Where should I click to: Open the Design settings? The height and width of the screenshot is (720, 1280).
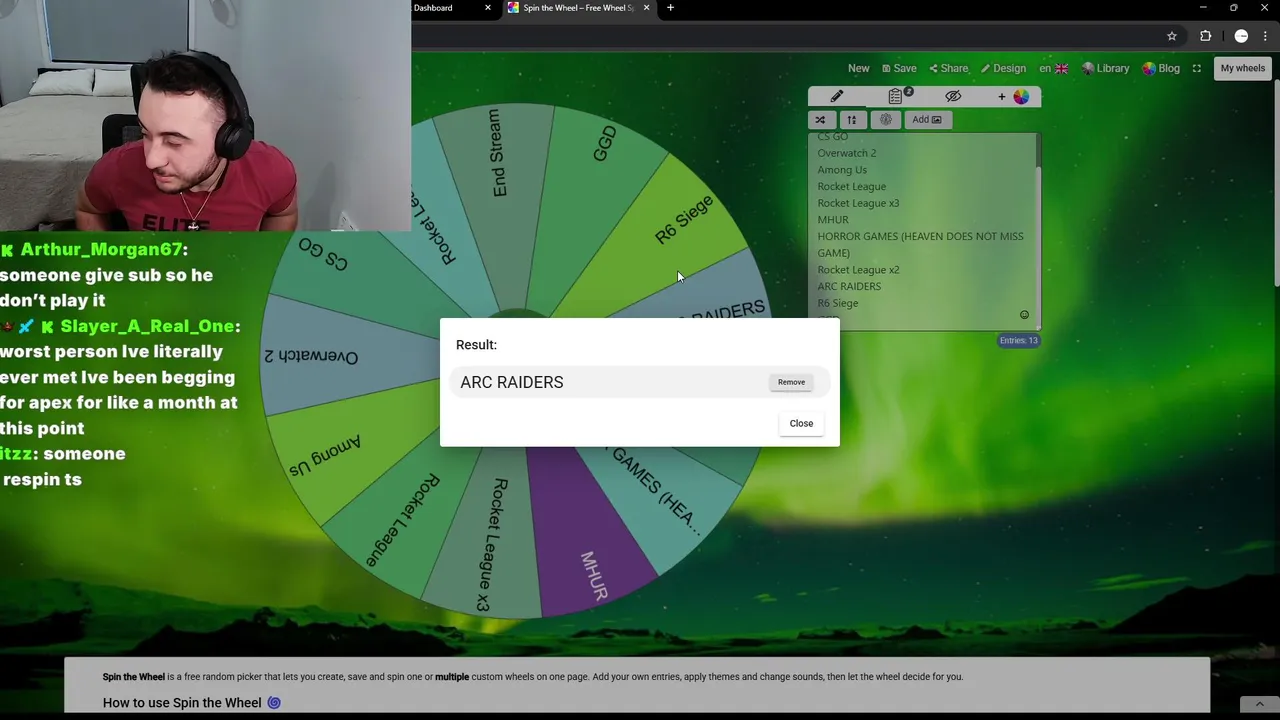[1003, 69]
